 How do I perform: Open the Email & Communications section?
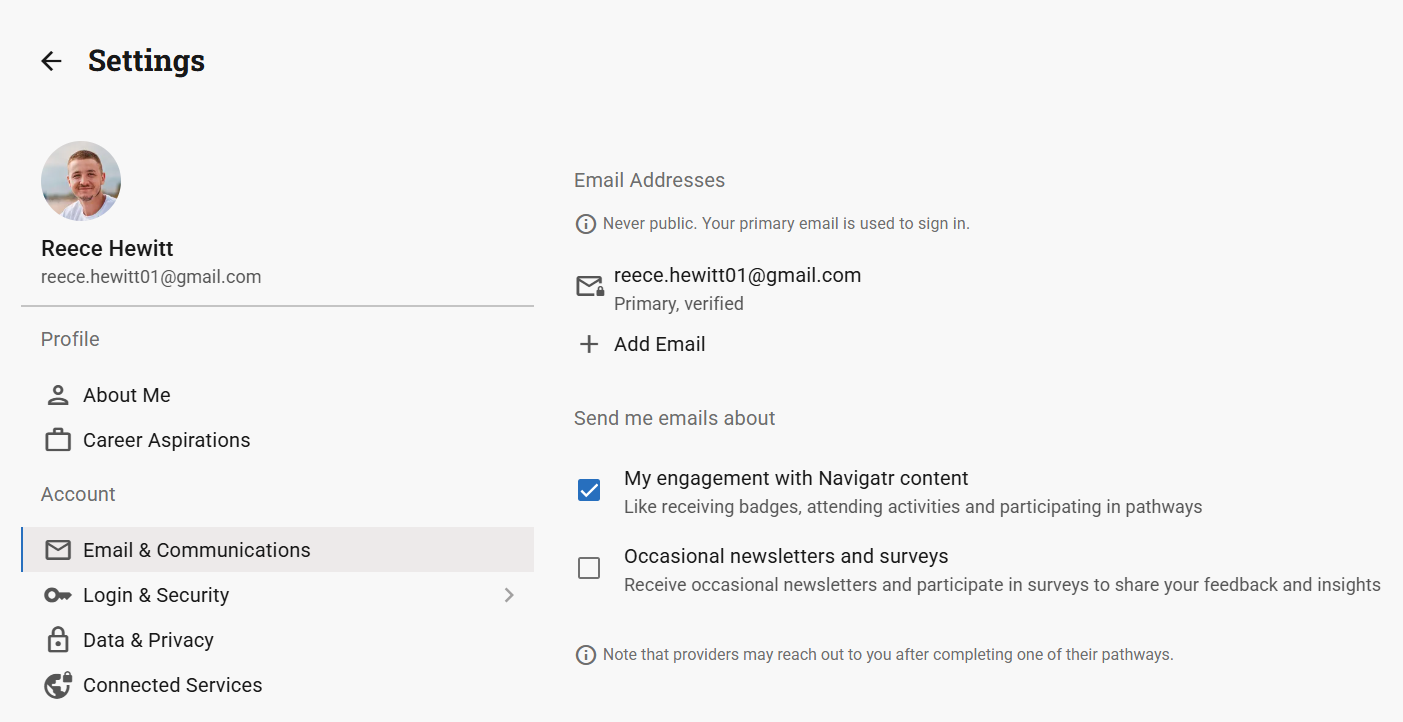tap(197, 550)
